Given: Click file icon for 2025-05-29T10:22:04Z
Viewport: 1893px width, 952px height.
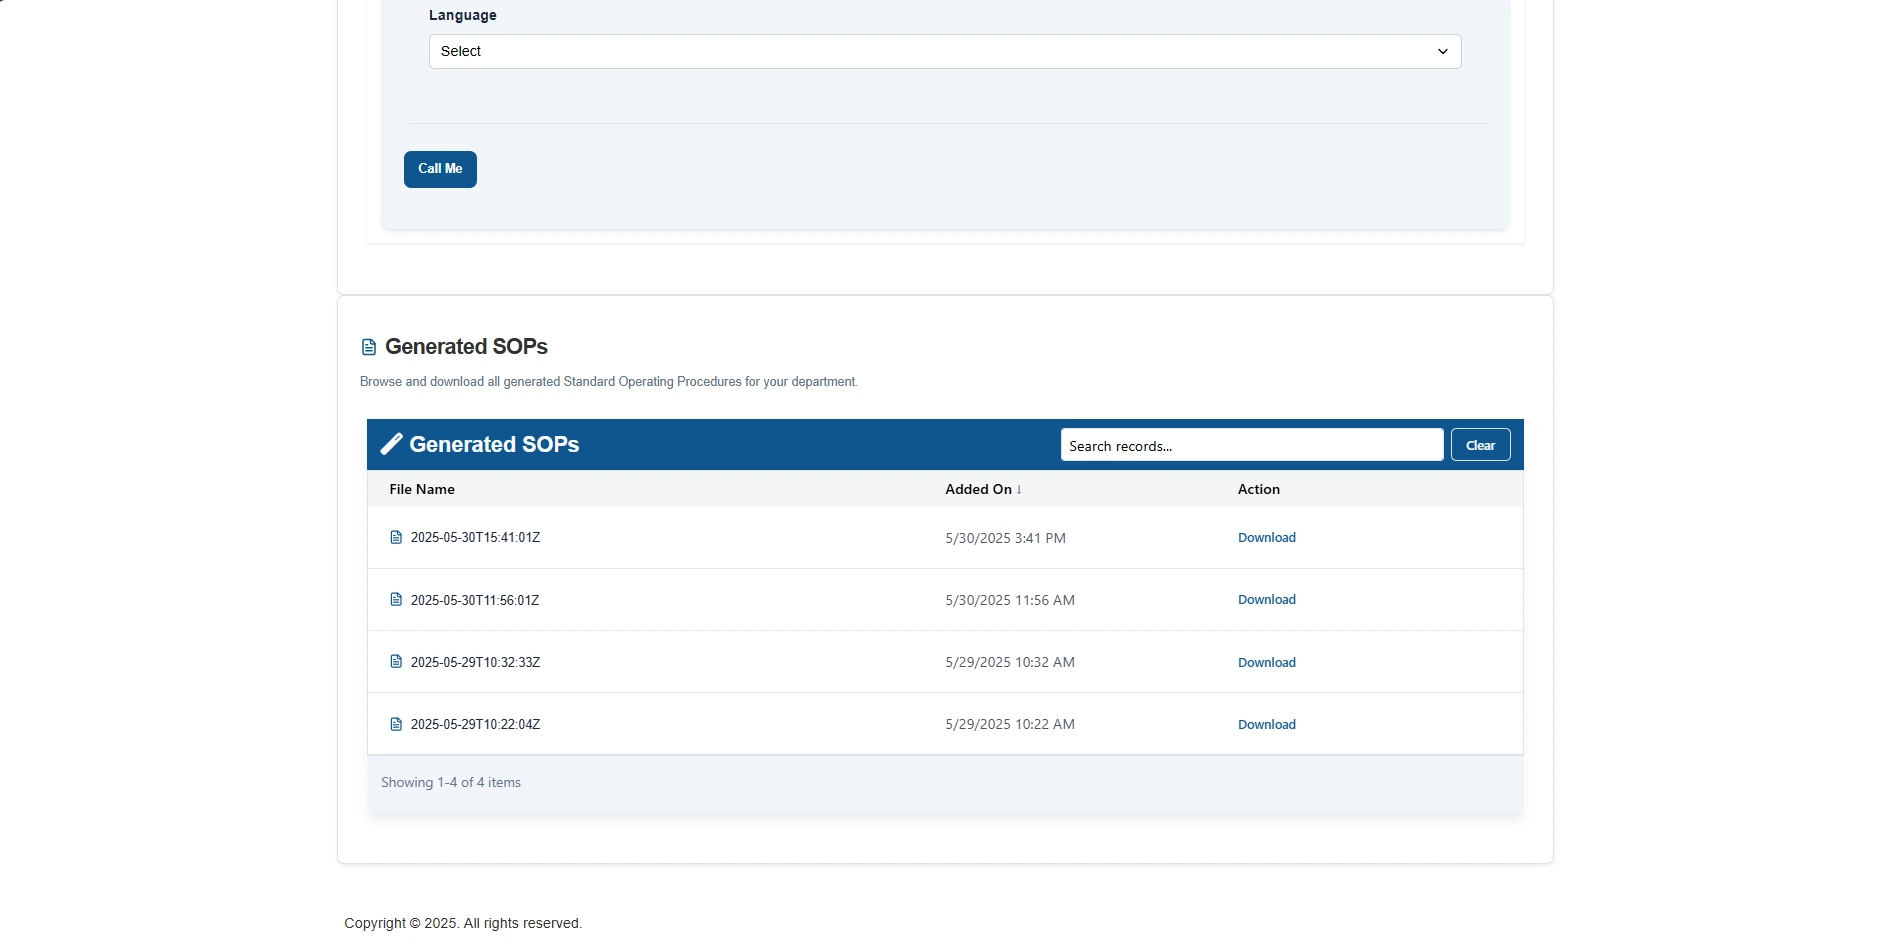Looking at the screenshot, I should [x=396, y=724].
